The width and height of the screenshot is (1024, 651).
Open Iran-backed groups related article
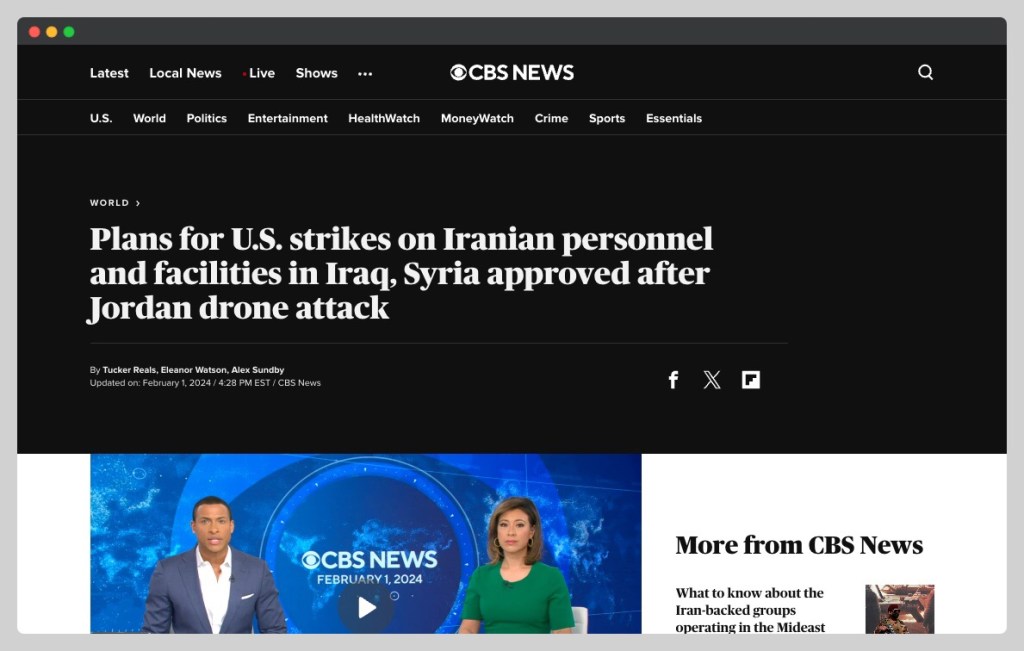(x=750, y=610)
